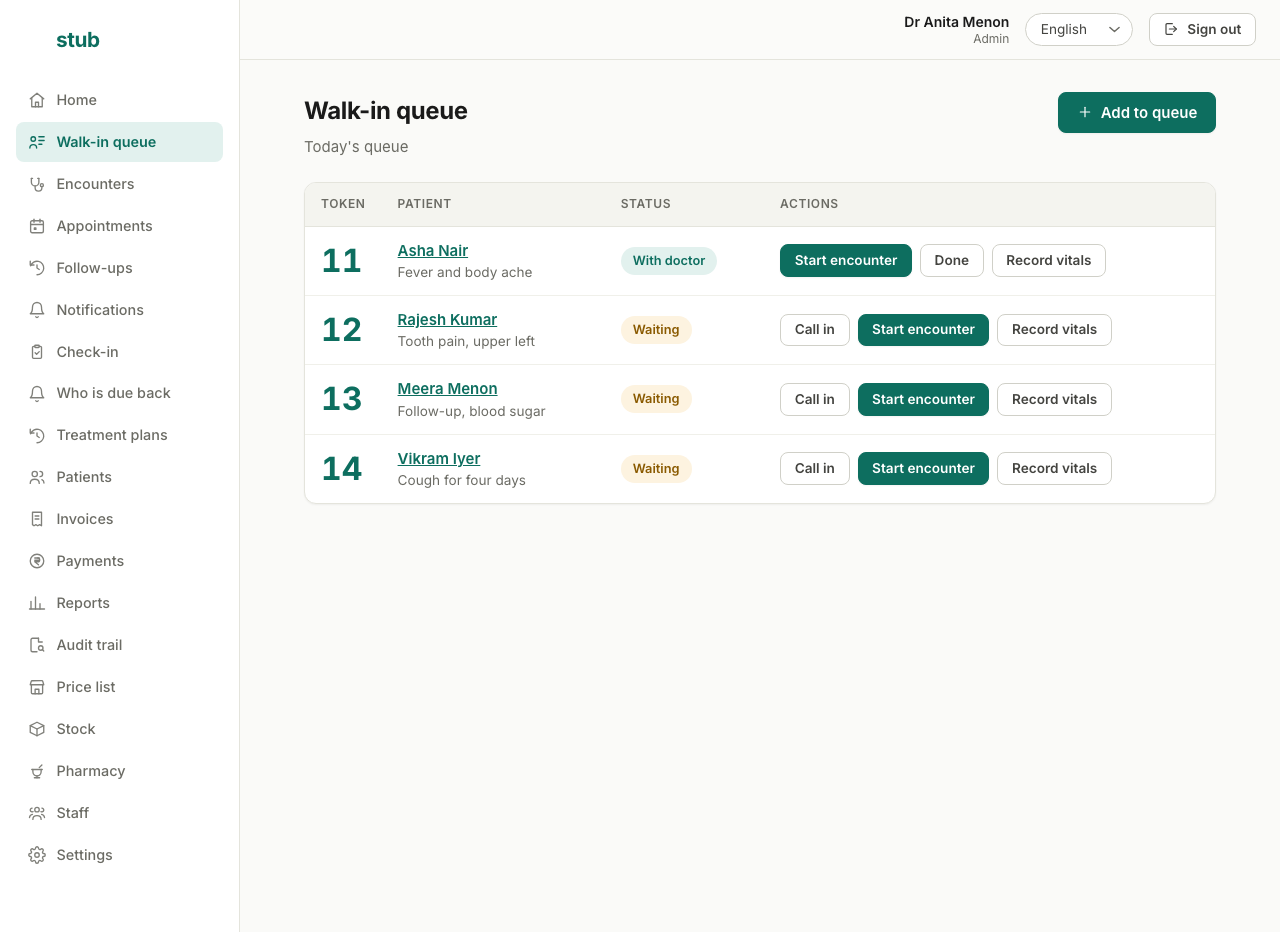Click the storefront icon beside Price list
This screenshot has height=932, width=1280.
37,687
